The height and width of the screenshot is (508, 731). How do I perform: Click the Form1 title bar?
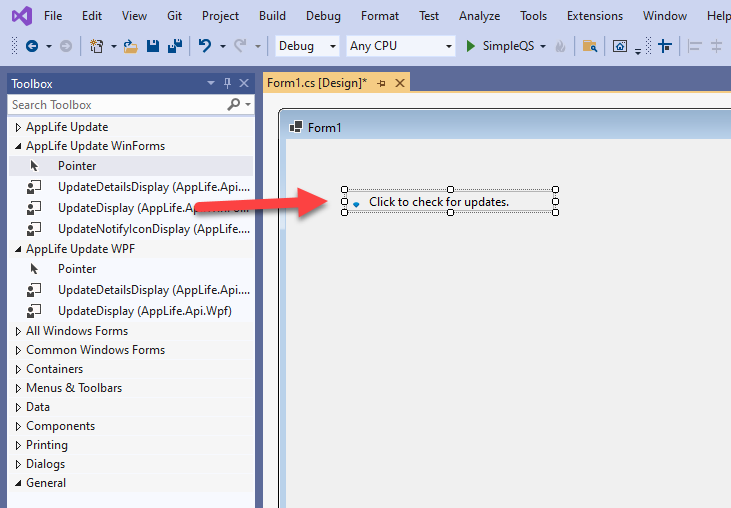pyautogui.click(x=506, y=127)
